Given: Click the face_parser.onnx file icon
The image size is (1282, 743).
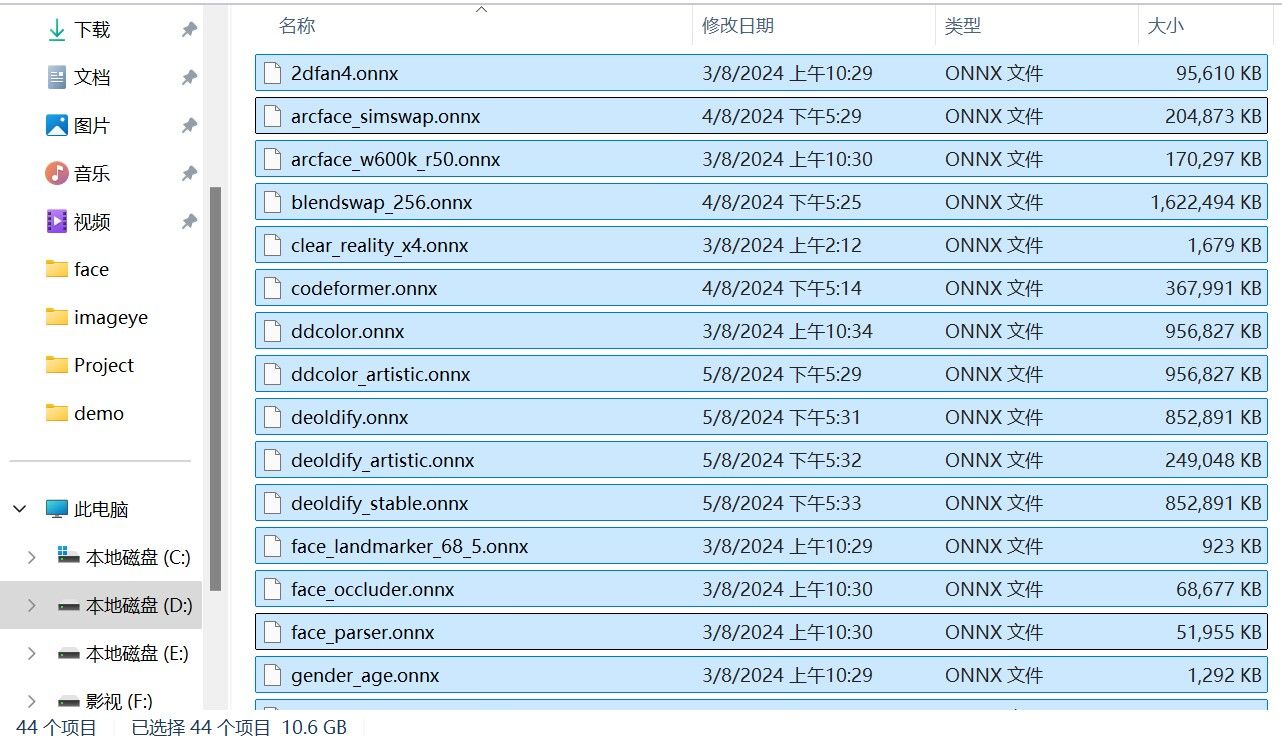Looking at the screenshot, I should (272, 632).
